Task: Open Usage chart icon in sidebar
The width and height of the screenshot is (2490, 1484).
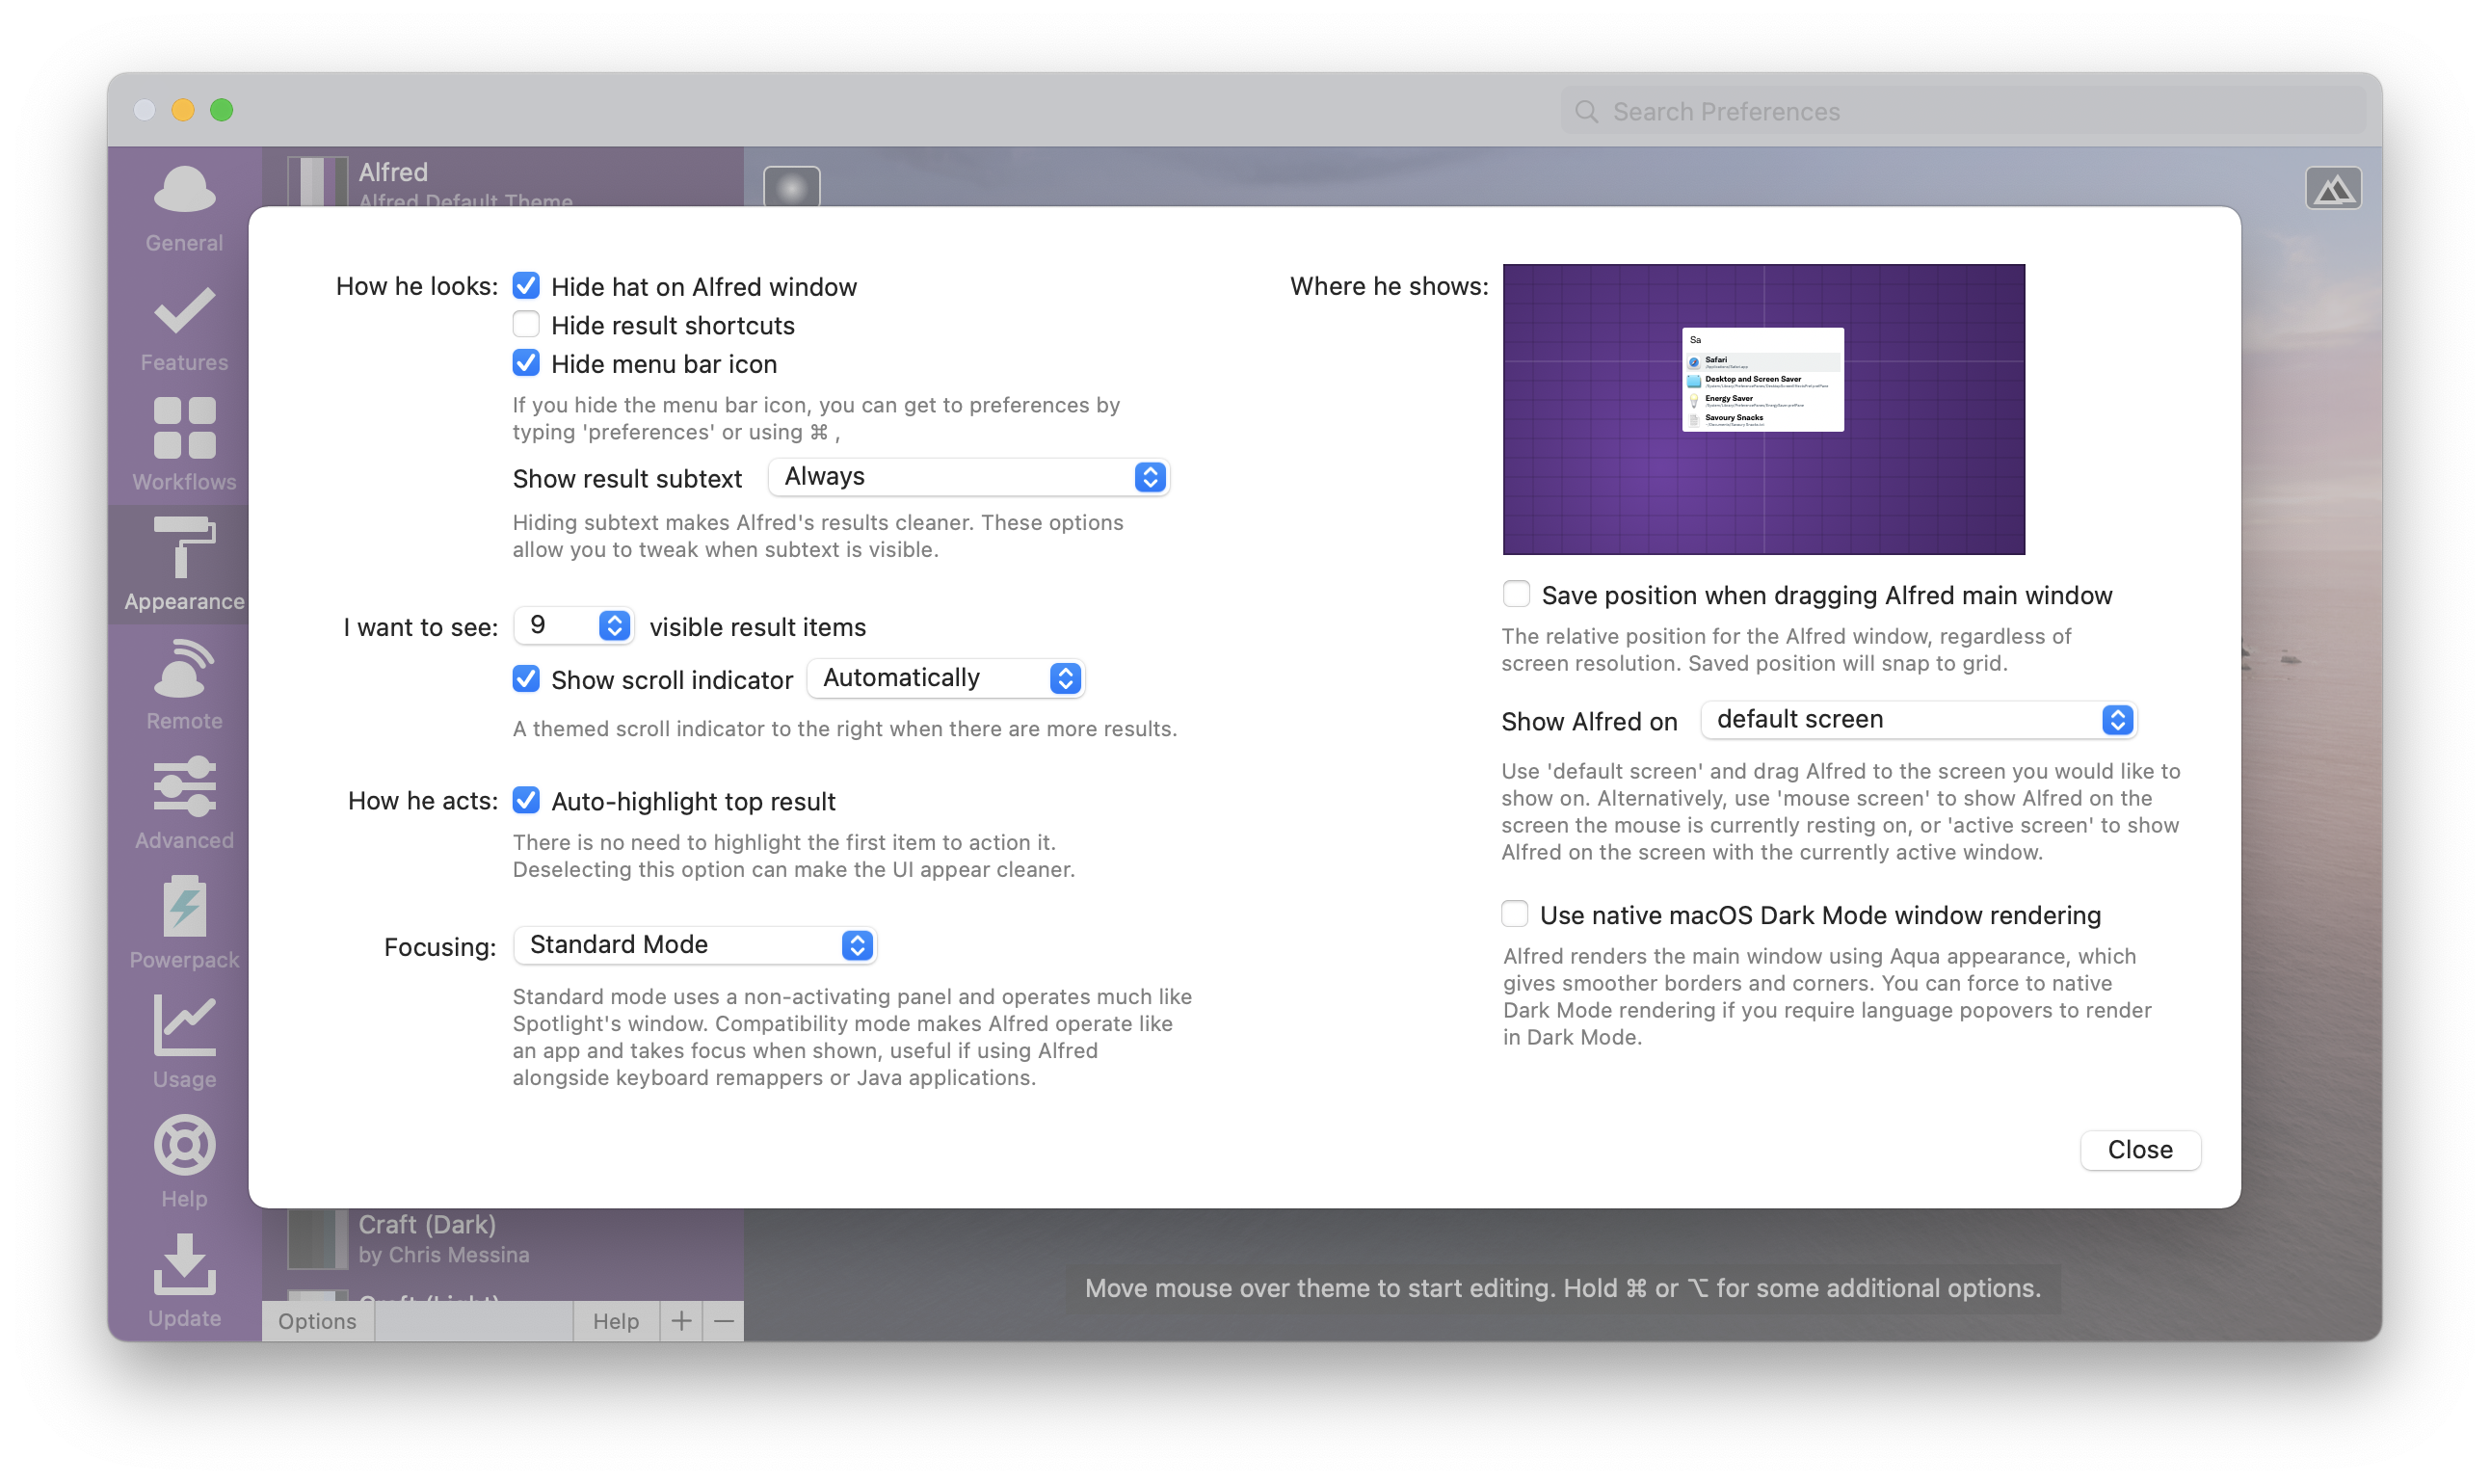Action: click(184, 1026)
